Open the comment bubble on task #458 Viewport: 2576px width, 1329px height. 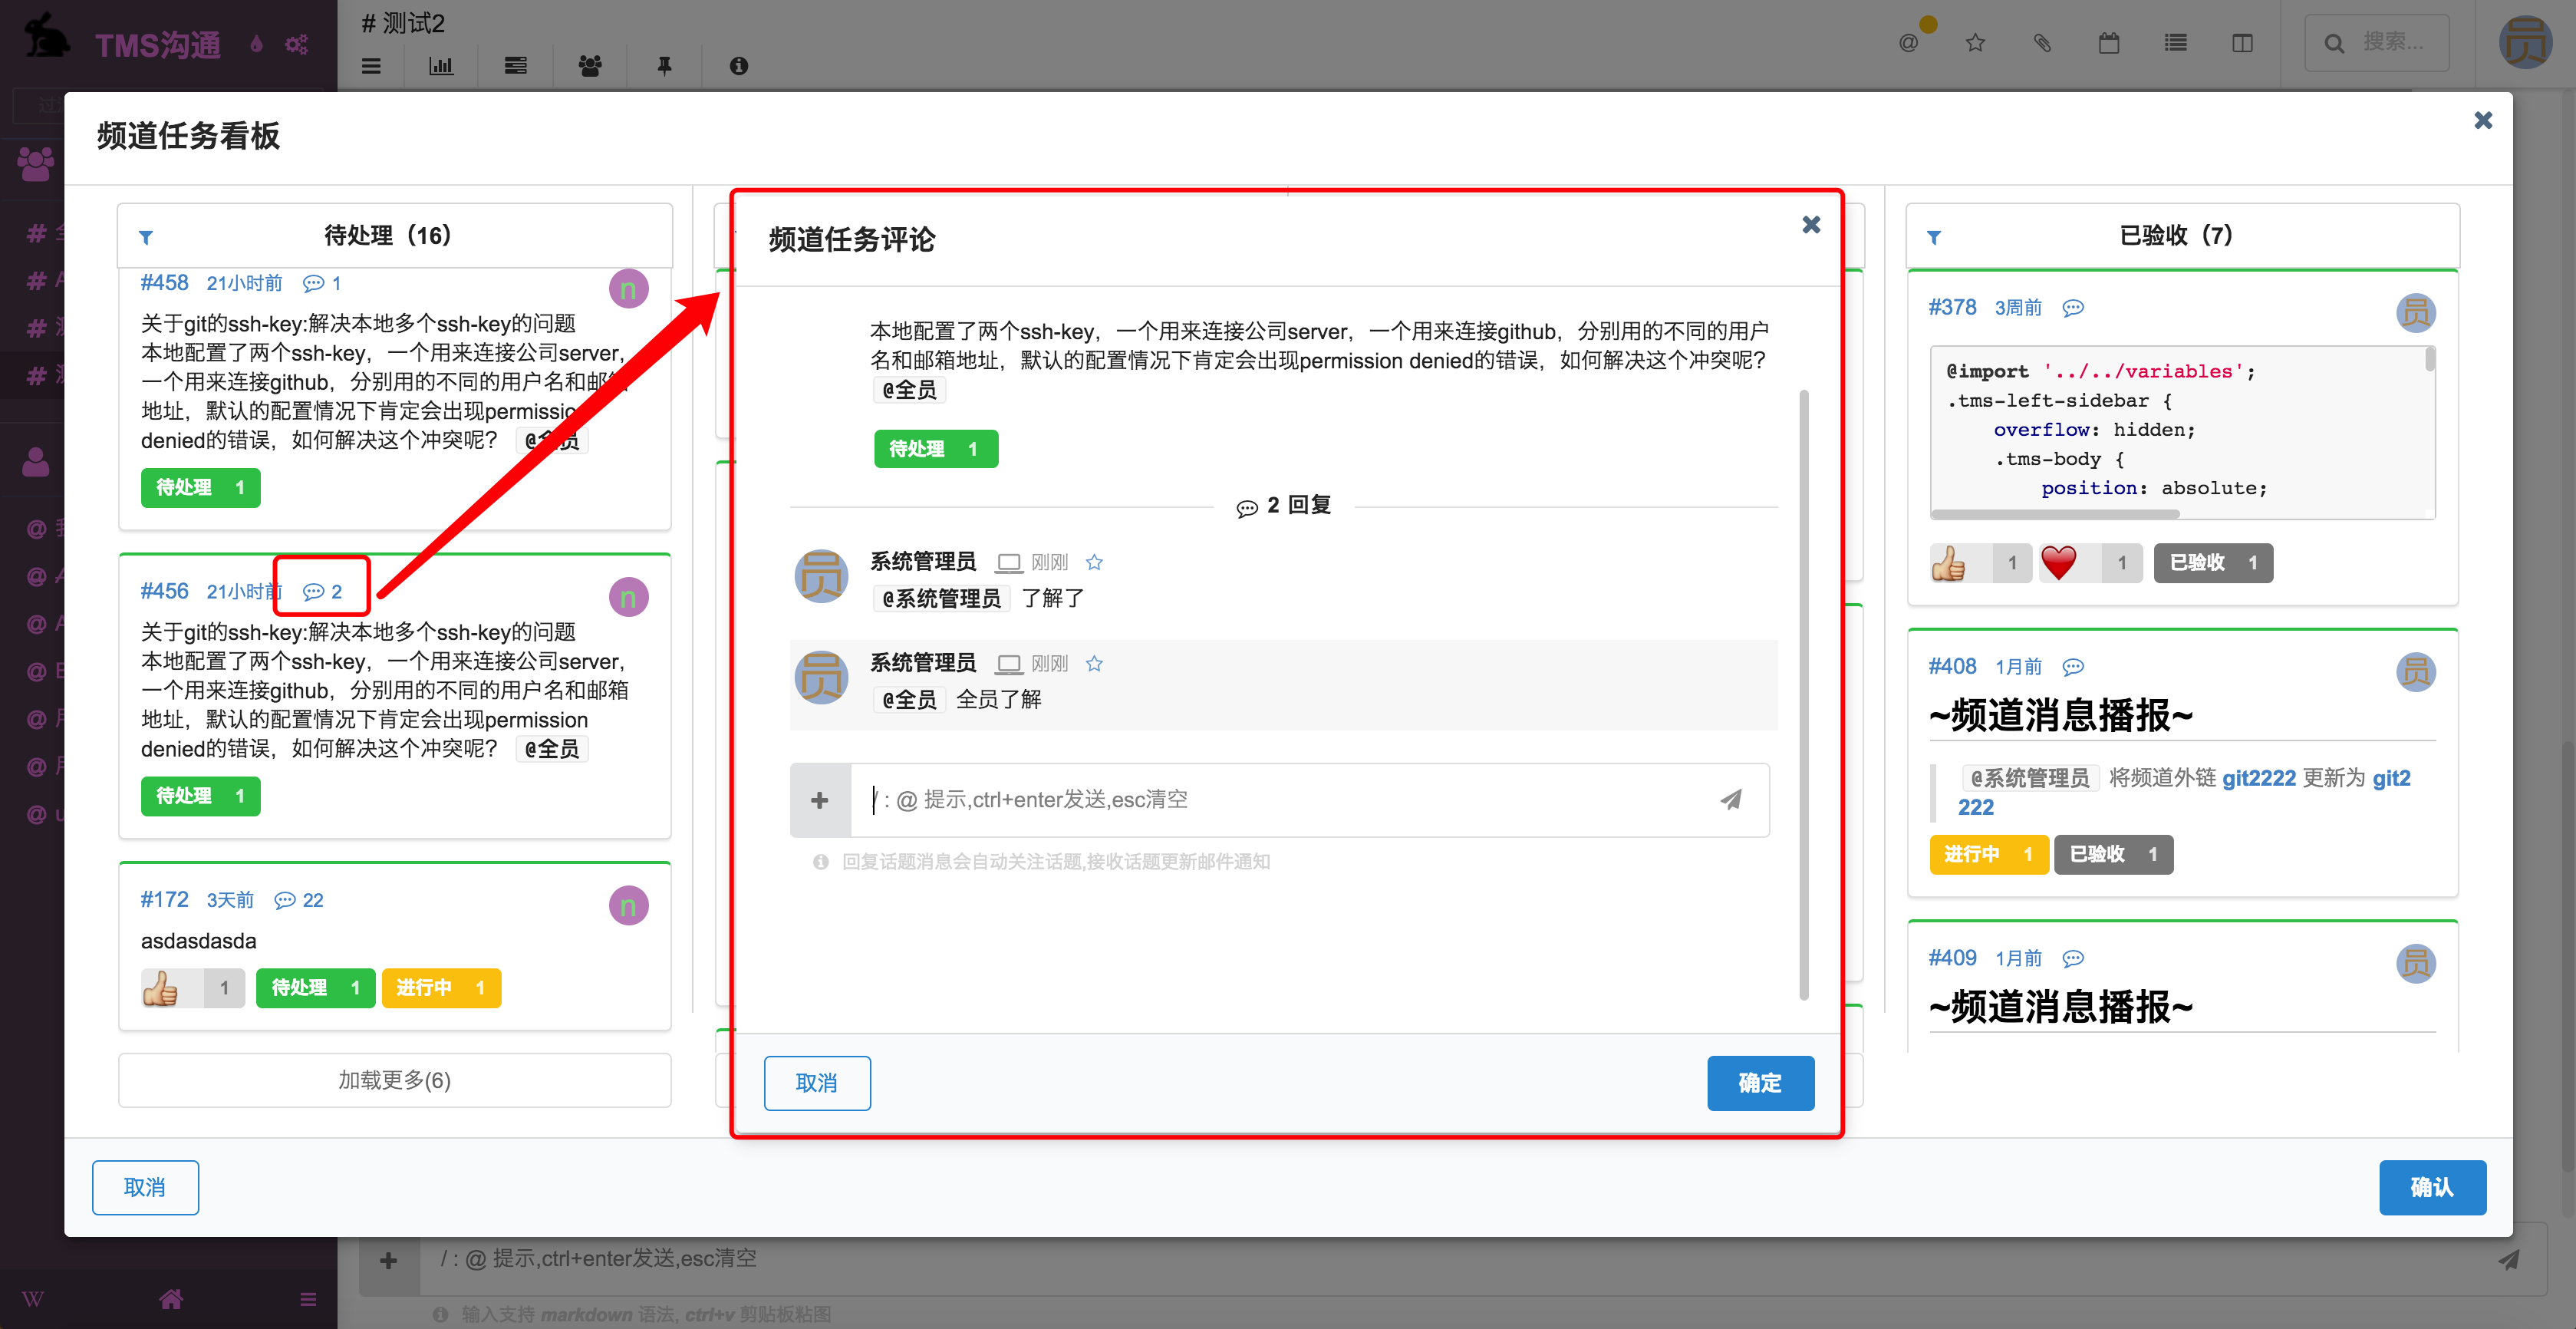point(322,283)
